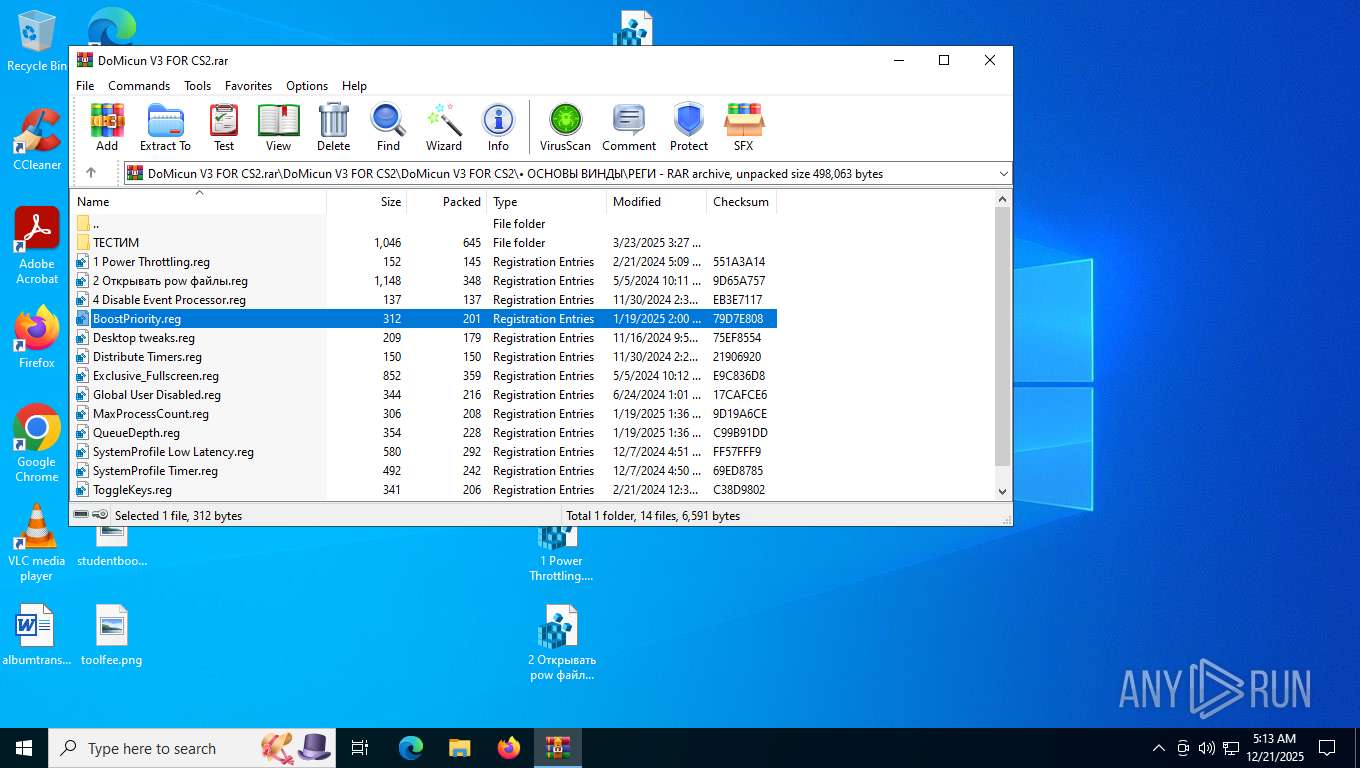Viewport: 1360px width, 768px height.
Task: Click the taskbar search box
Action: (194, 748)
